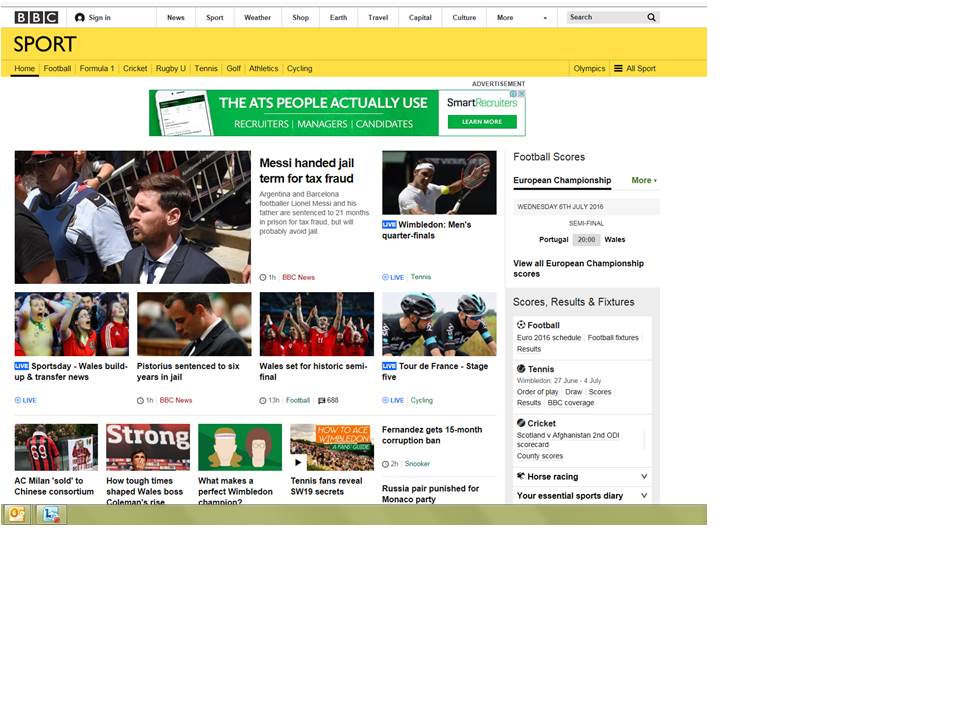Click the Horse racing icon in Scores section

tap(521, 477)
